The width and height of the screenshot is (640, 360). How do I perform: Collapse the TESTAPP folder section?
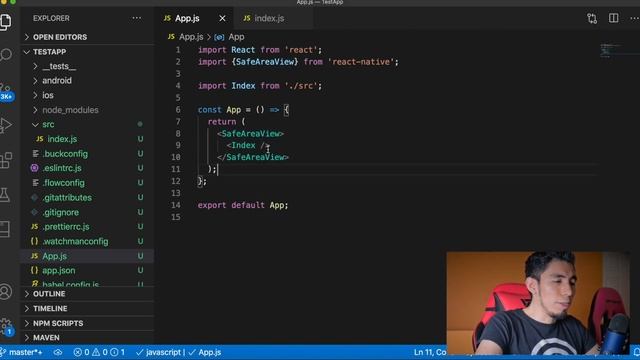(x=87, y=52)
